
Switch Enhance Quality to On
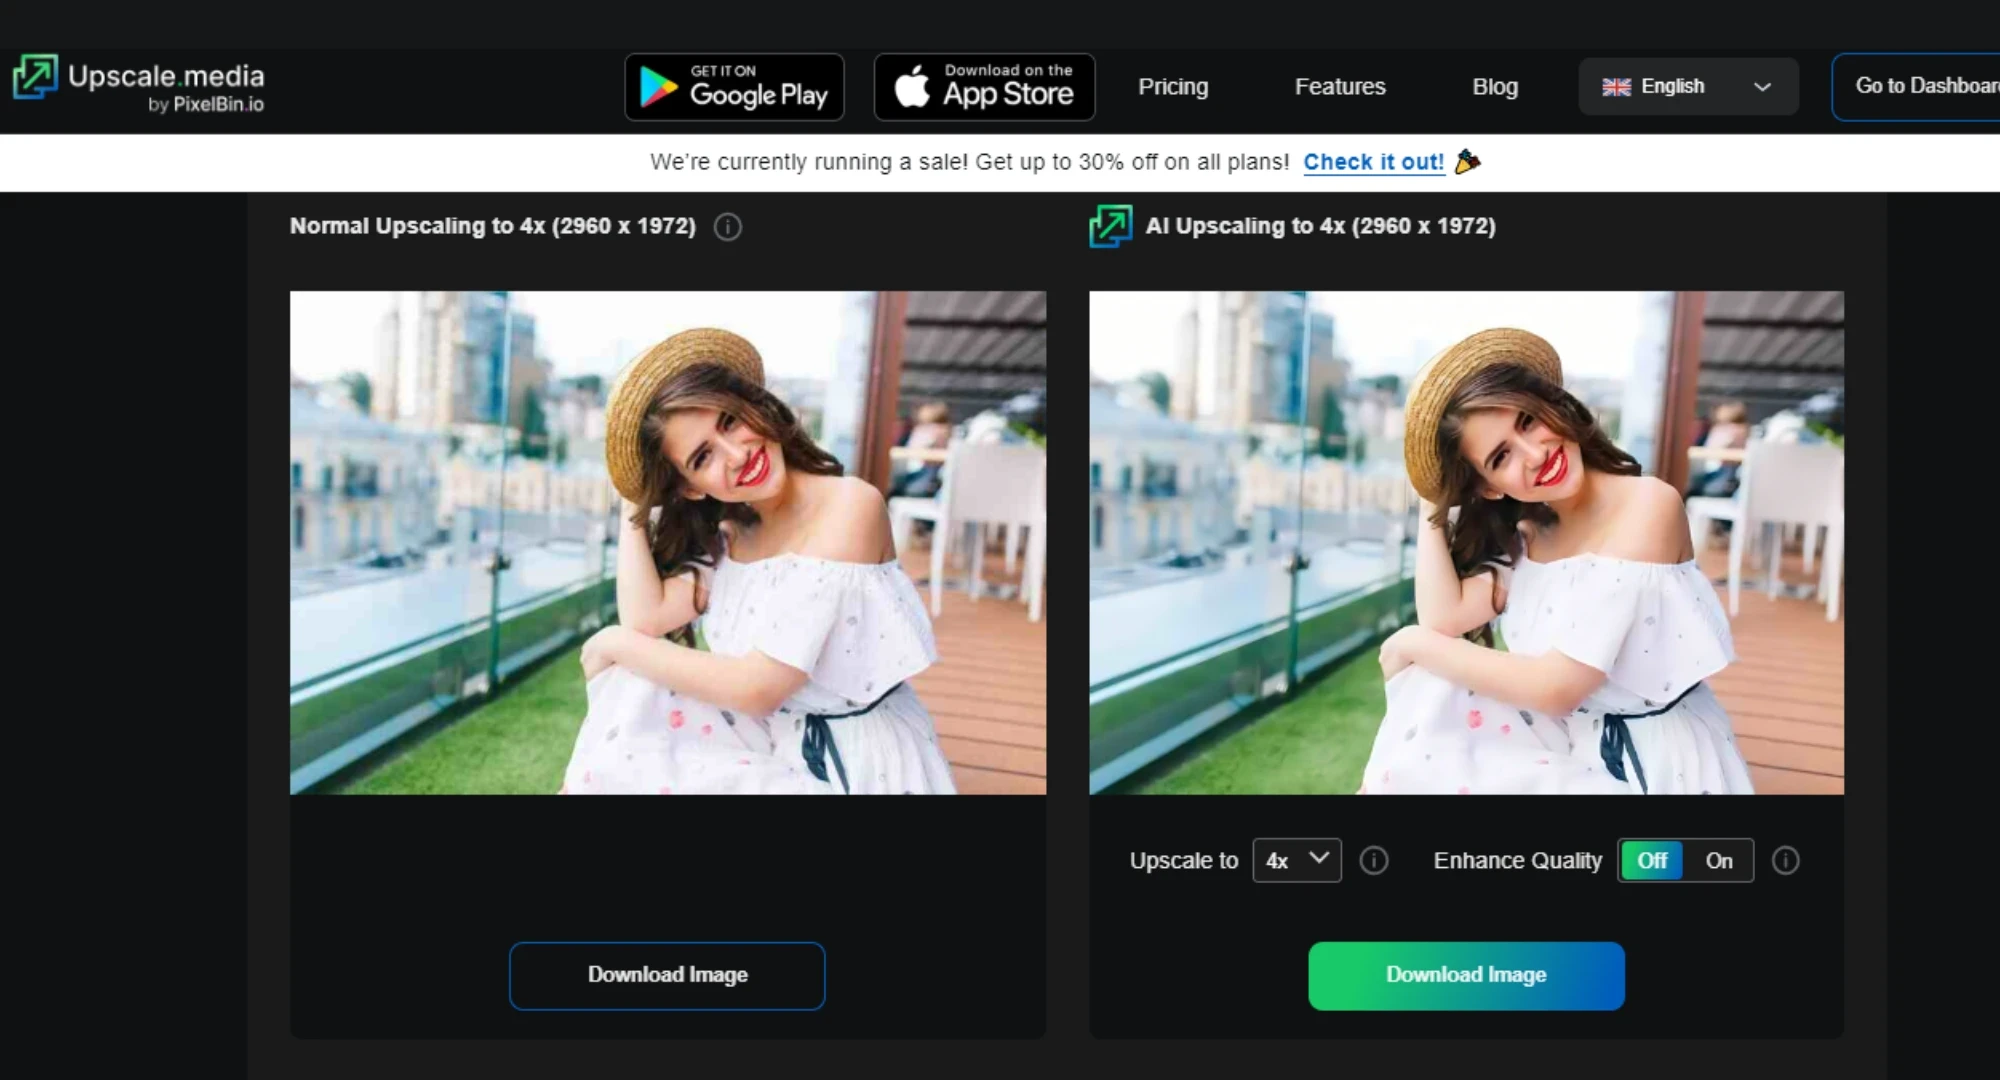tap(1719, 861)
